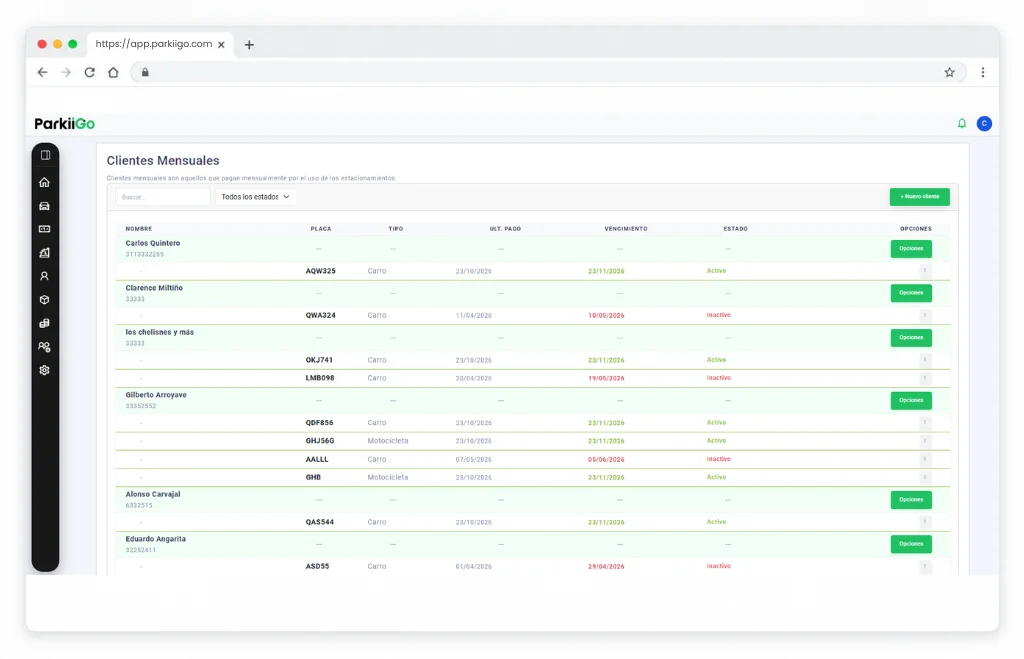Open the chart report icon in sidebar
Viewport: 1024px width, 659px height.
[x=44, y=253]
